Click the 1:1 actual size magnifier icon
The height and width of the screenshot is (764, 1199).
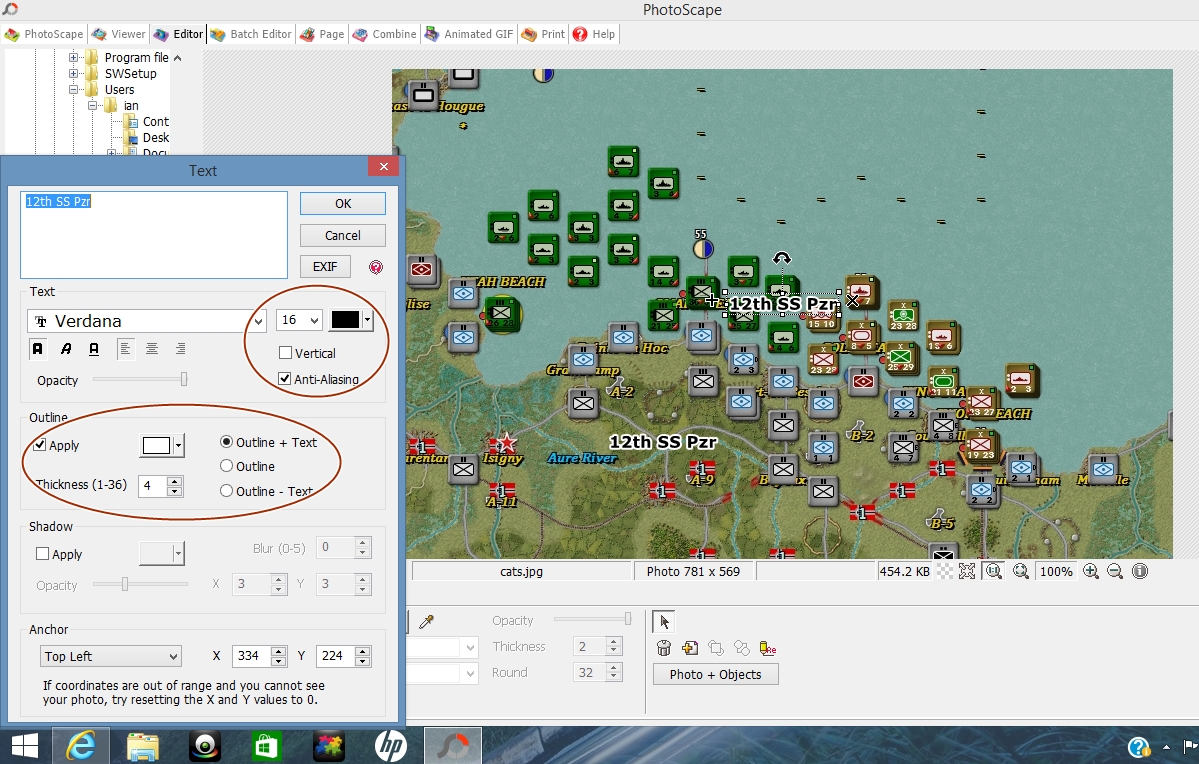994,571
